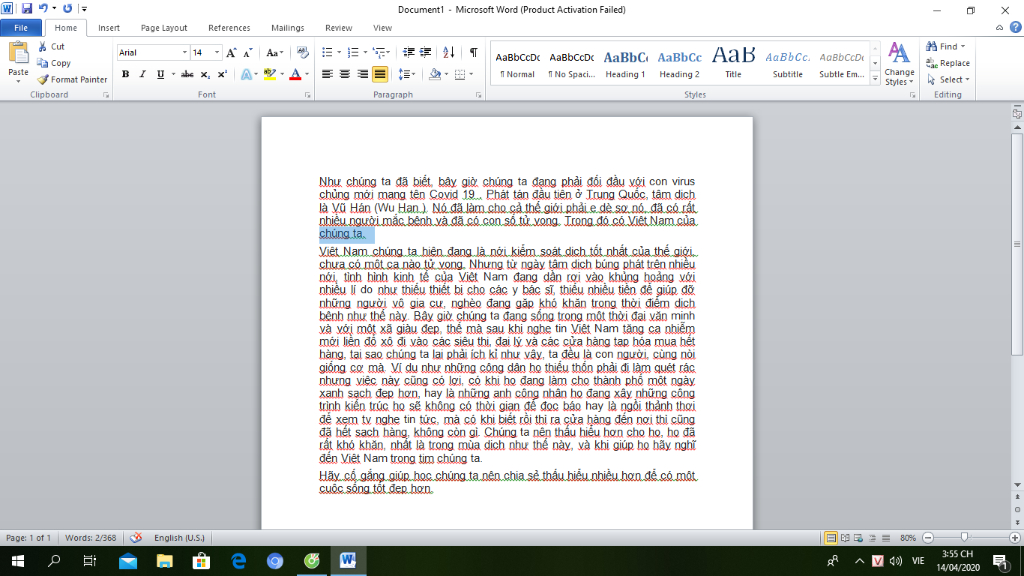Apply the No Spacing style
1024x576 pixels.
[571, 63]
